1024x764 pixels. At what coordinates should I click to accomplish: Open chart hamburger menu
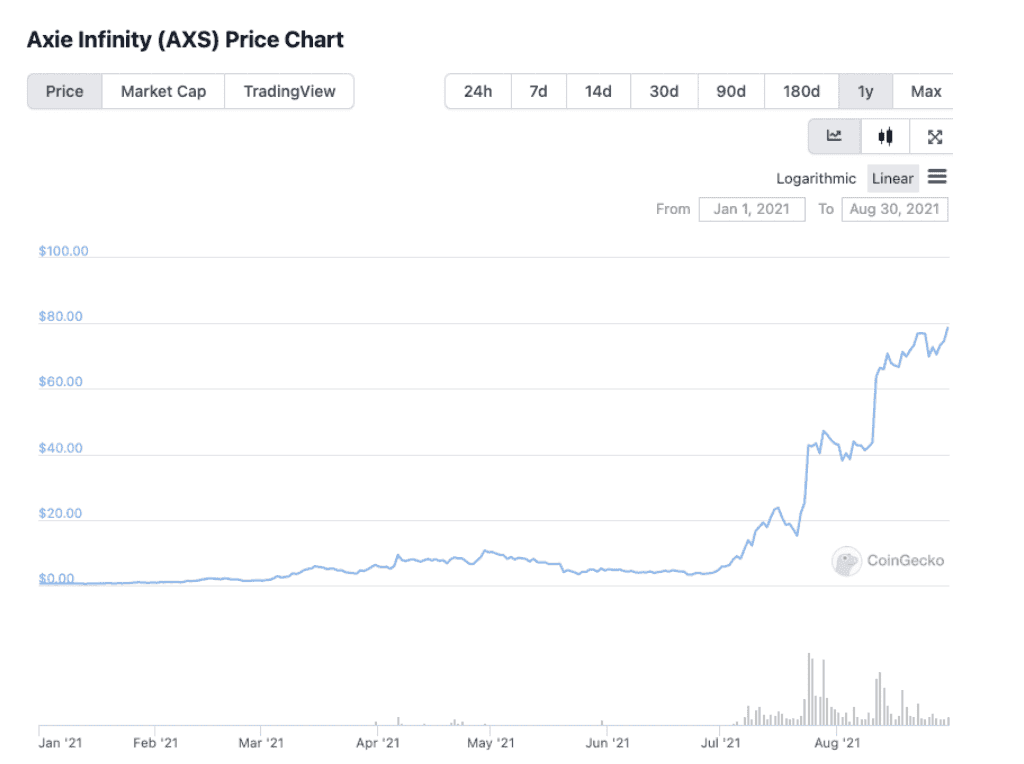coord(937,177)
